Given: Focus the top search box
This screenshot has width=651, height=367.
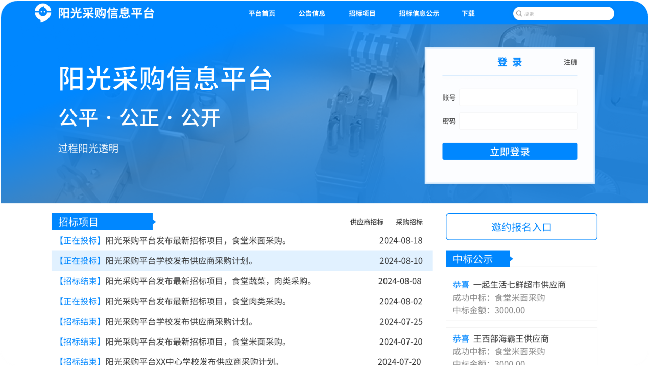Looking at the screenshot, I should pyautogui.click(x=563, y=13).
